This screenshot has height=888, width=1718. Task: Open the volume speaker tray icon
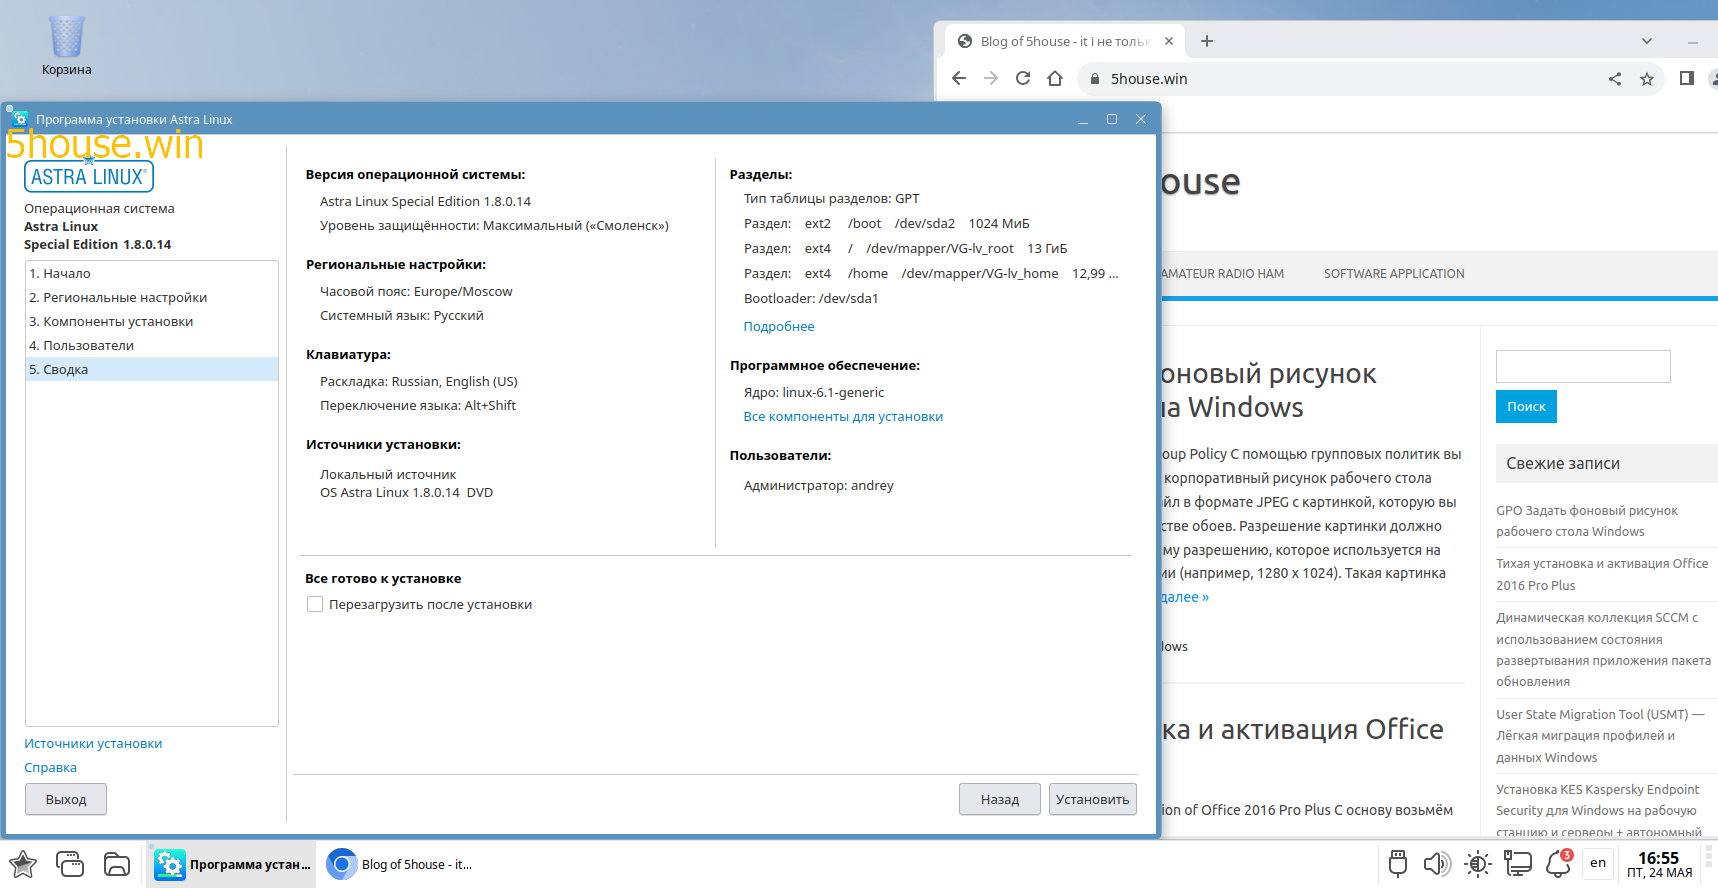(1437, 863)
